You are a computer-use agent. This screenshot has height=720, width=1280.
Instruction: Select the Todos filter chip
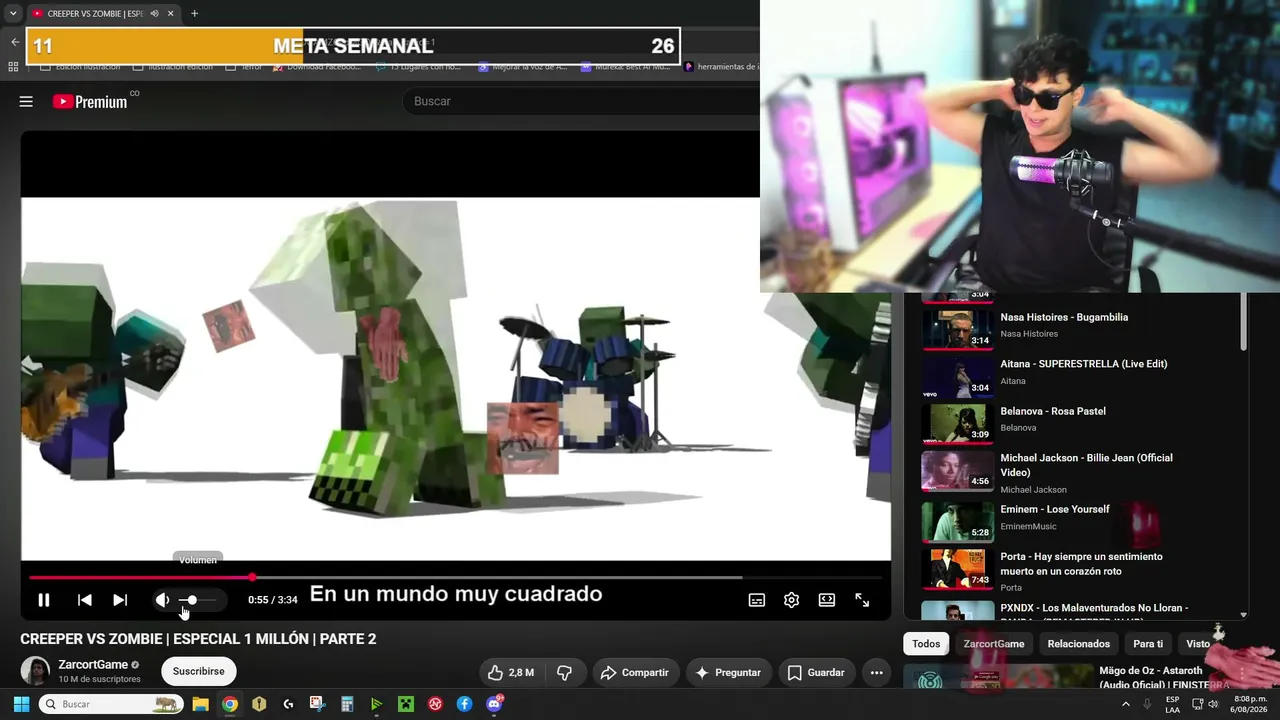click(x=926, y=644)
